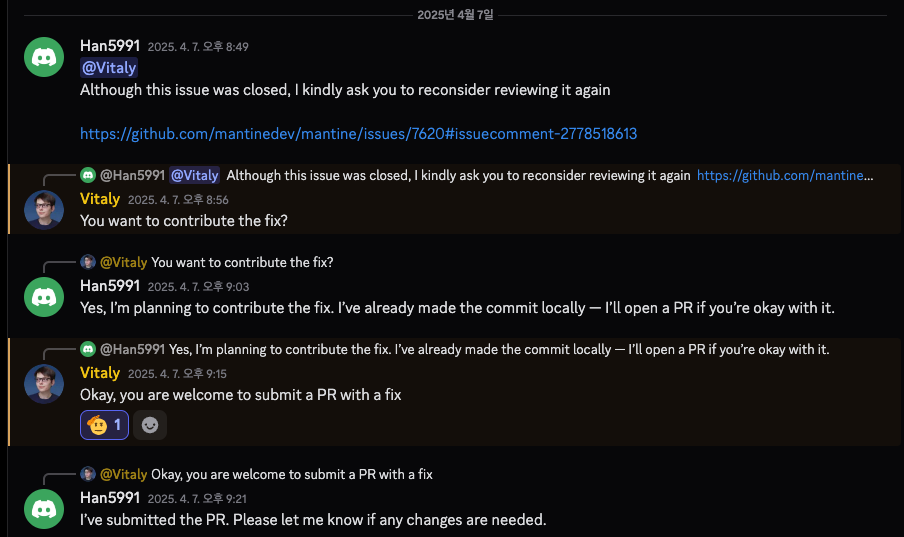Open Vitaly's profile picture on the 9:15 message
The image size is (904, 537).
coord(44,383)
